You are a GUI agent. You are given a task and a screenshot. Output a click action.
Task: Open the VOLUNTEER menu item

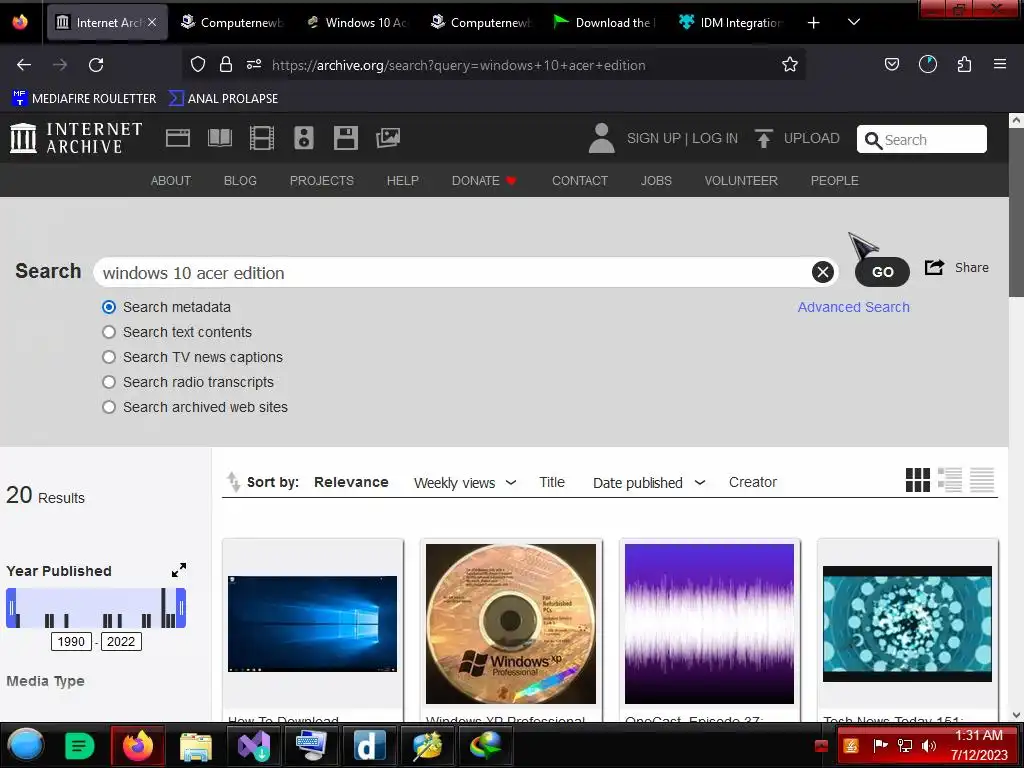(x=741, y=180)
